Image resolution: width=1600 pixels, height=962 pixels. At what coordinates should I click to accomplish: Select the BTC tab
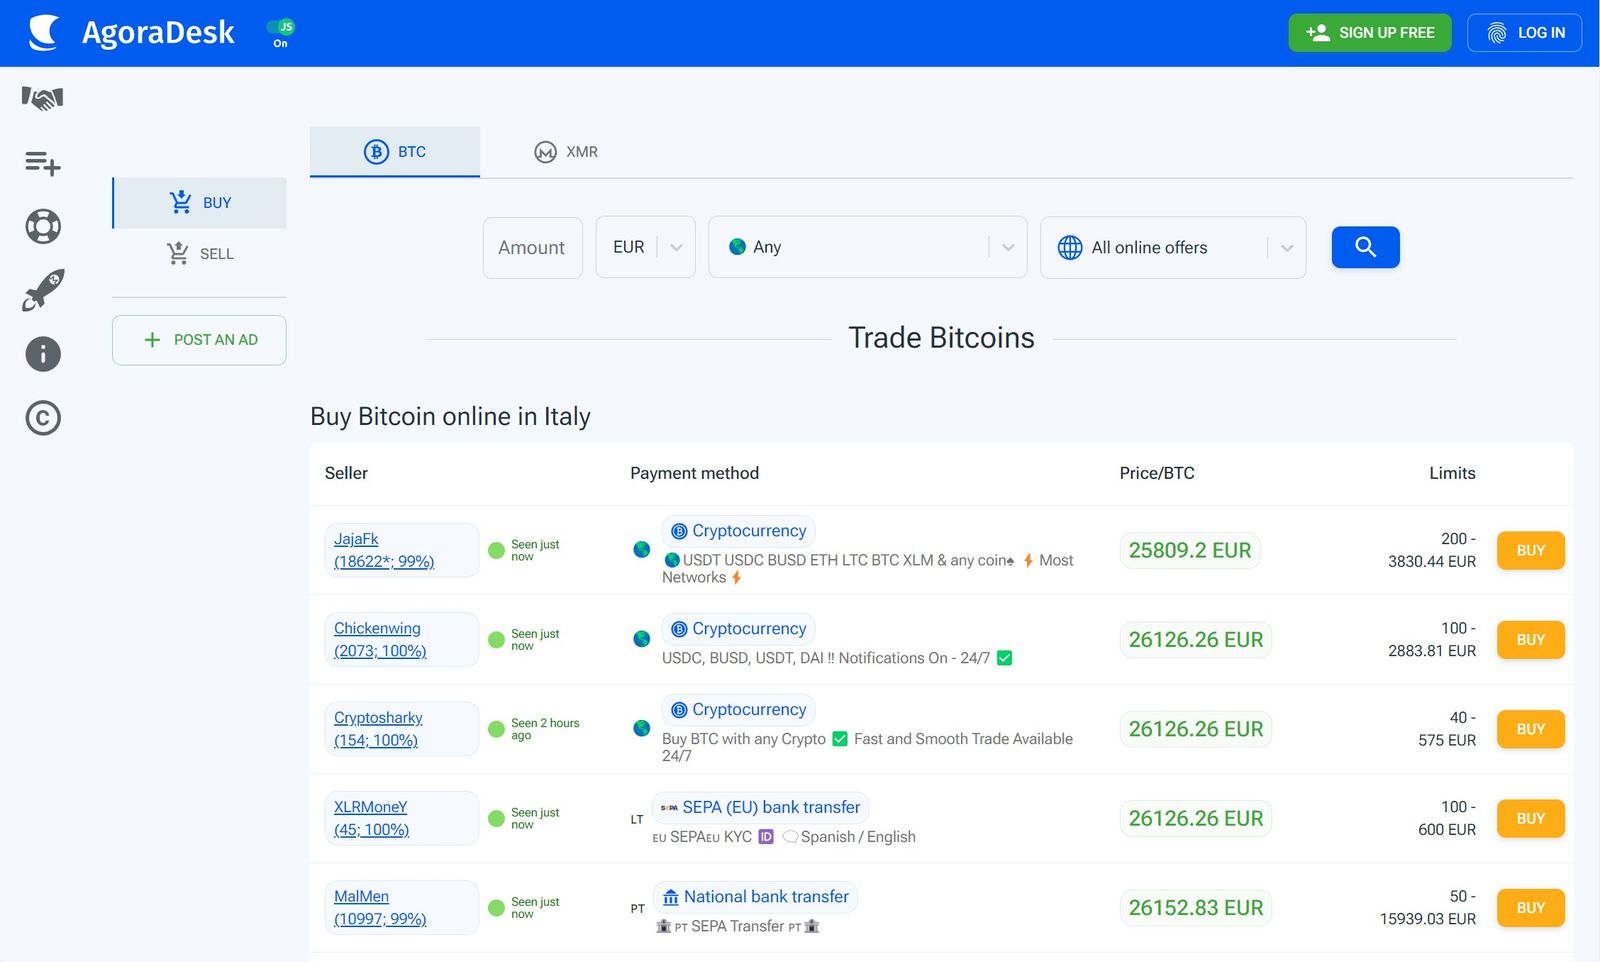[395, 151]
